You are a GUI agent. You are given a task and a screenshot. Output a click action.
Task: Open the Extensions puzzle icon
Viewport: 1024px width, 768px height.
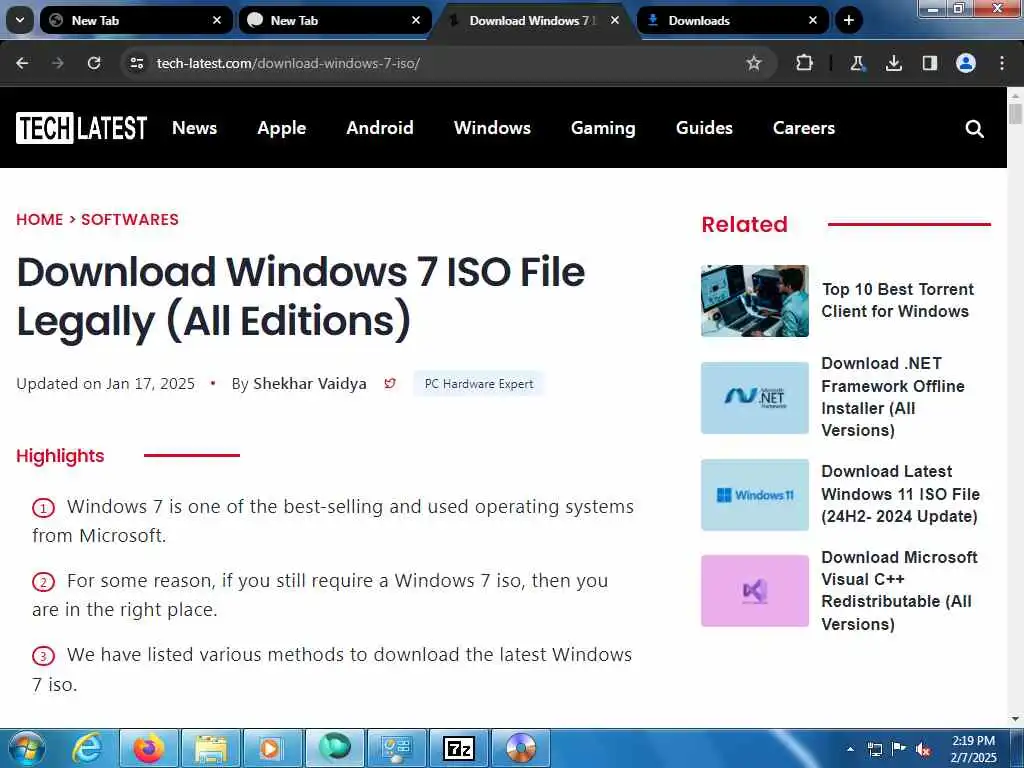(x=805, y=63)
